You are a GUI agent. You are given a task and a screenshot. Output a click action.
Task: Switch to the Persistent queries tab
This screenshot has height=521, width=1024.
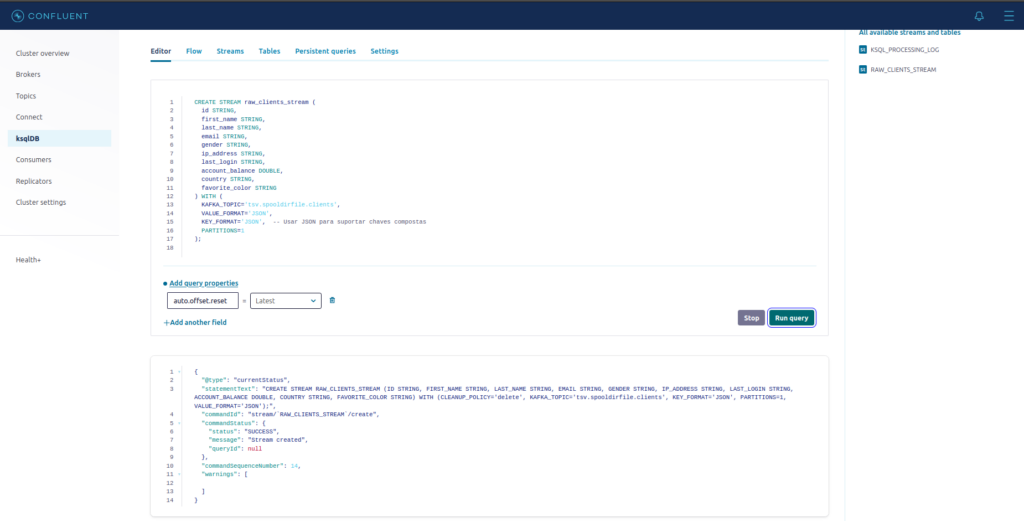325,51
